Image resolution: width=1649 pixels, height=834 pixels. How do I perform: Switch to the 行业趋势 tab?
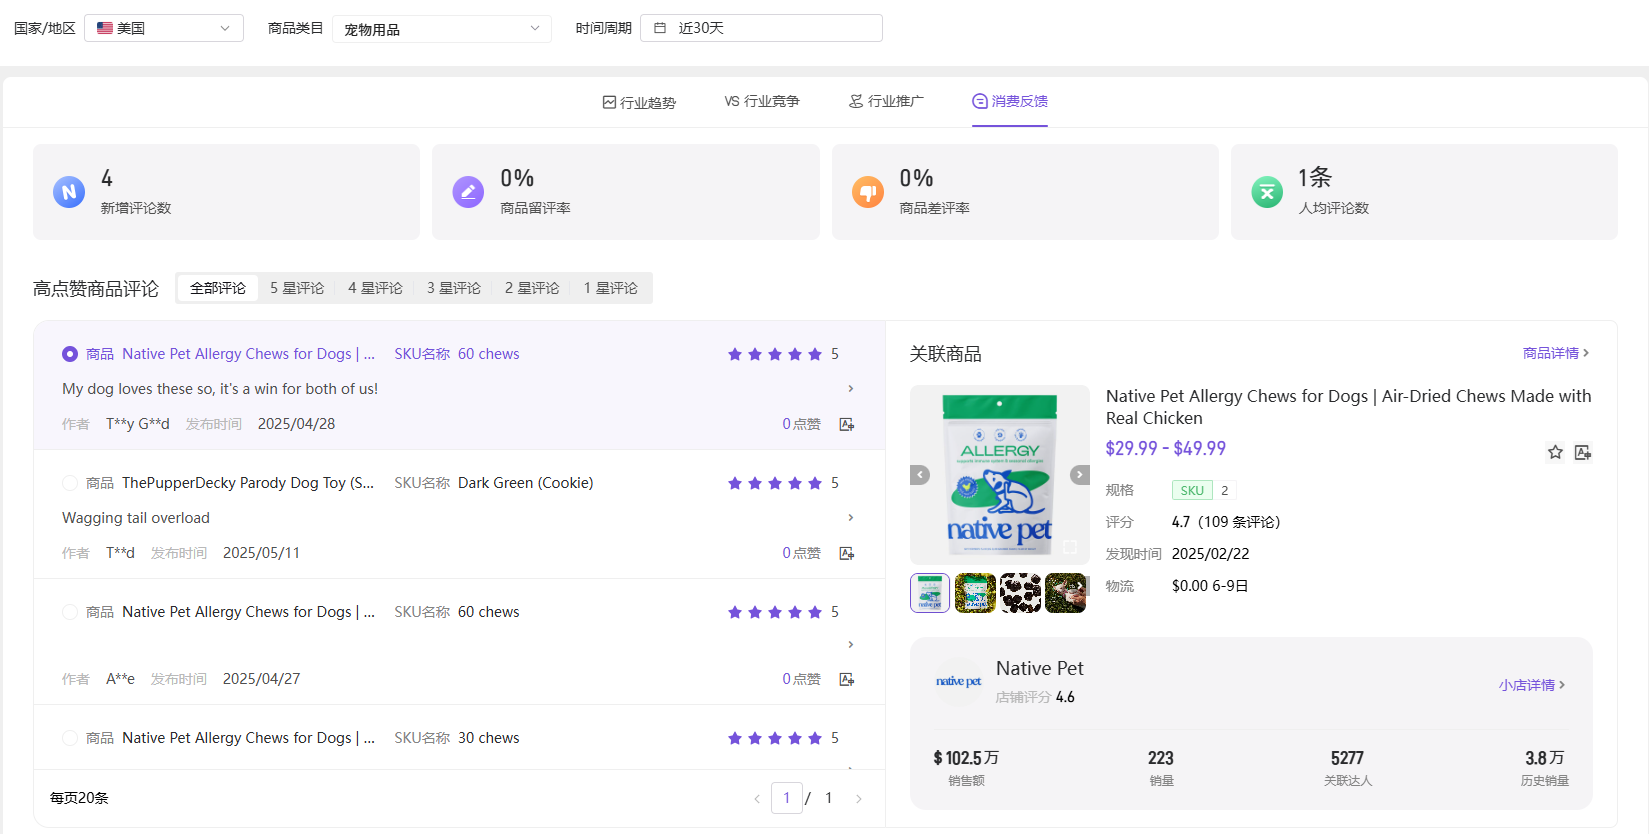pos(639,101)
